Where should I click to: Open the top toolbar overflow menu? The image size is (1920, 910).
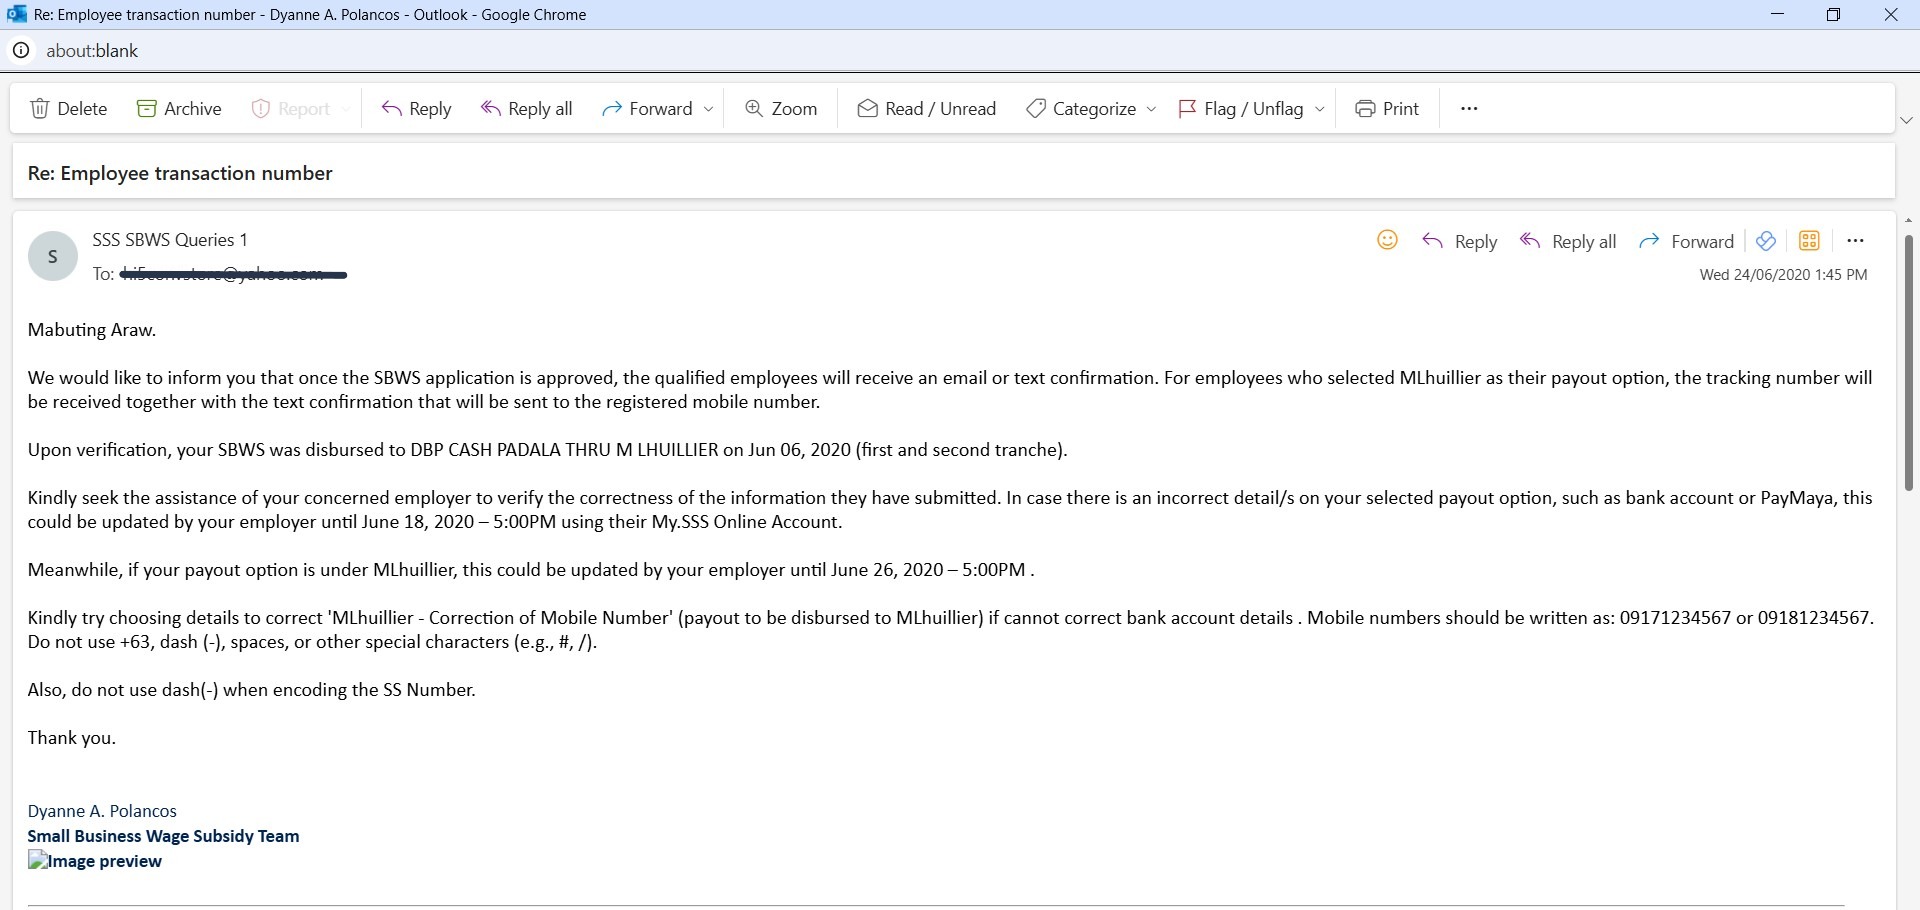1468,108
